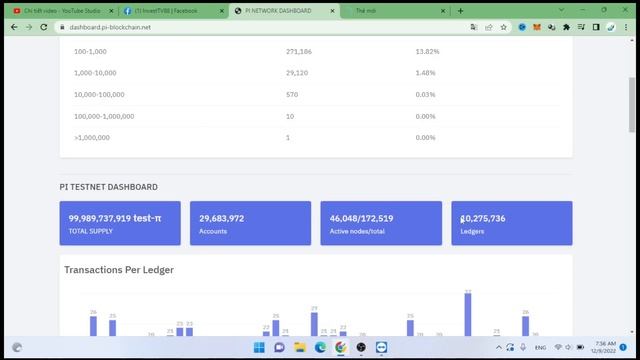640x360 pixels.
Task: Click the 29,120 accounts value
Action: coord(297,73)
